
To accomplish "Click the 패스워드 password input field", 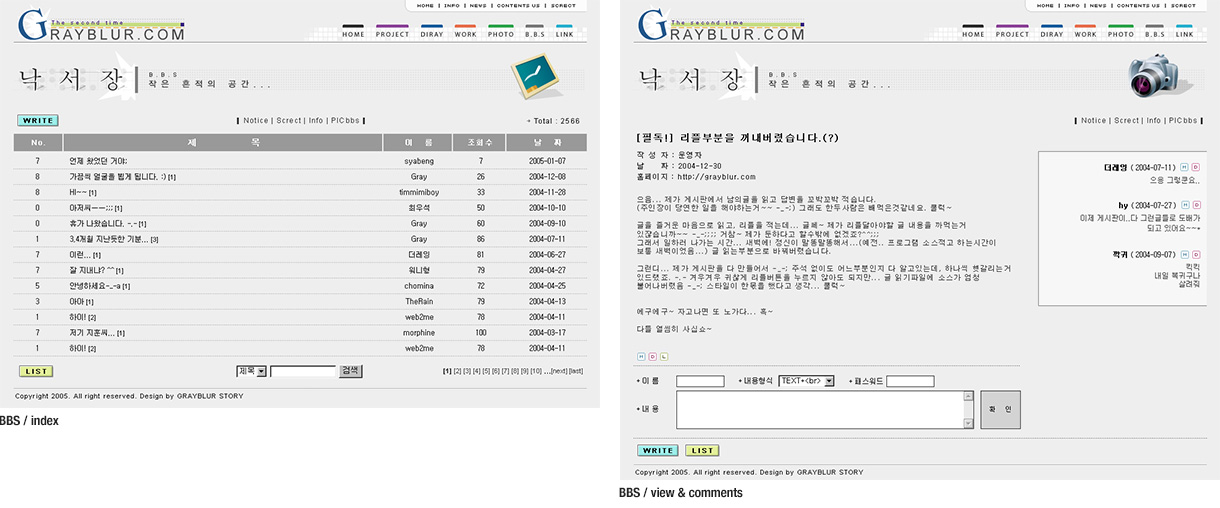I will 909,381.
